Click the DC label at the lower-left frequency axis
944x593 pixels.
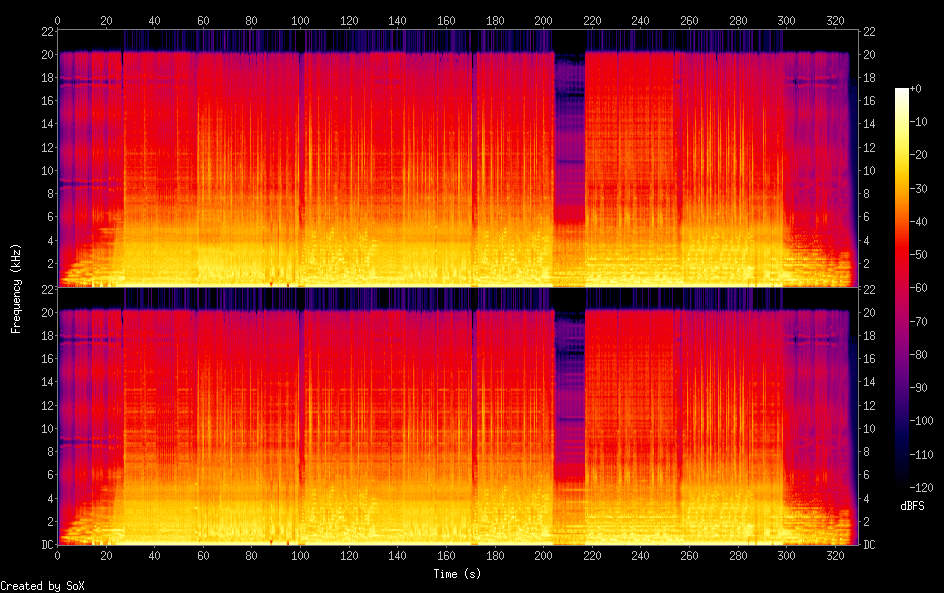(45, 545)
